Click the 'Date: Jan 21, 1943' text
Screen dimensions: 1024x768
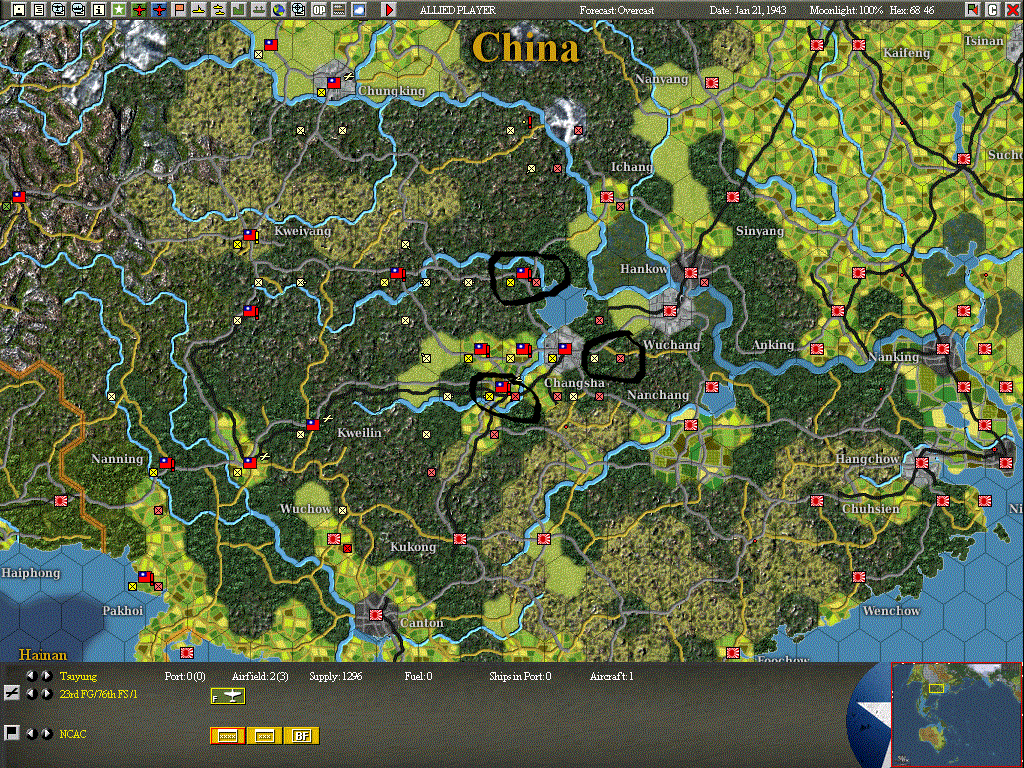pos(748,10)
